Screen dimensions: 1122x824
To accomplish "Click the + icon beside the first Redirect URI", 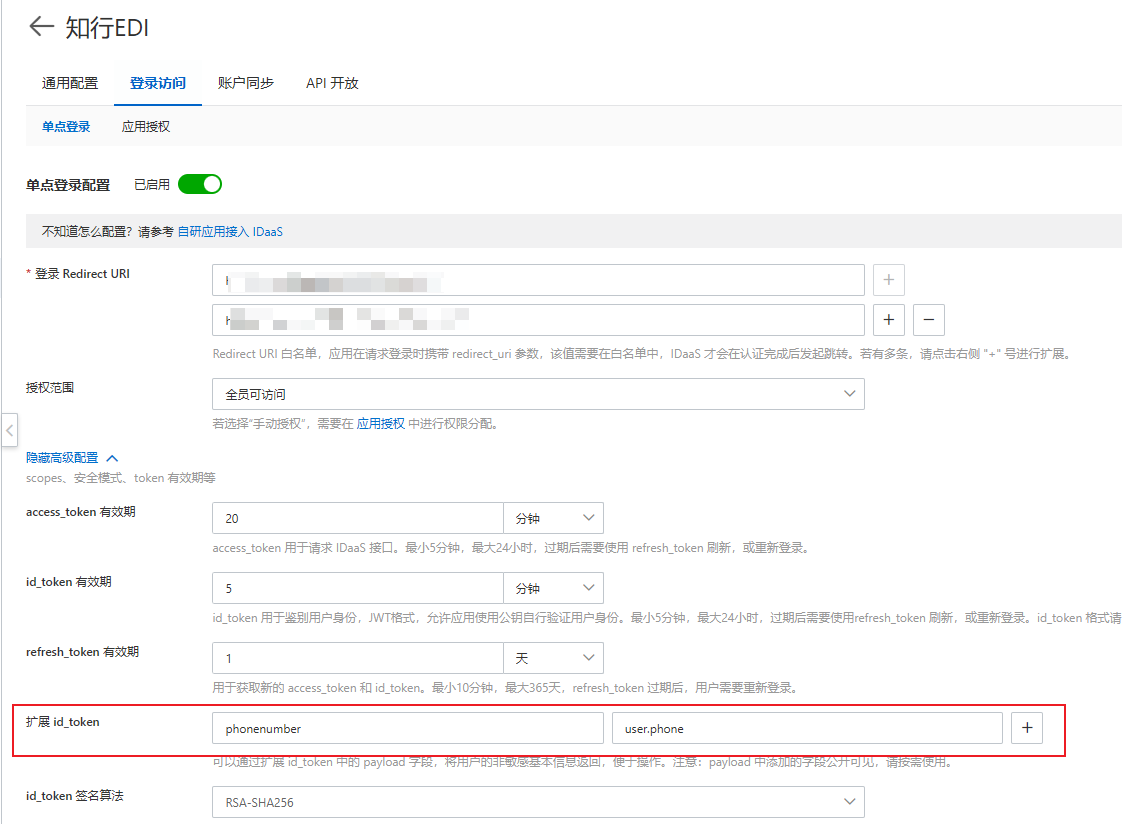I will tap(888, 279).
